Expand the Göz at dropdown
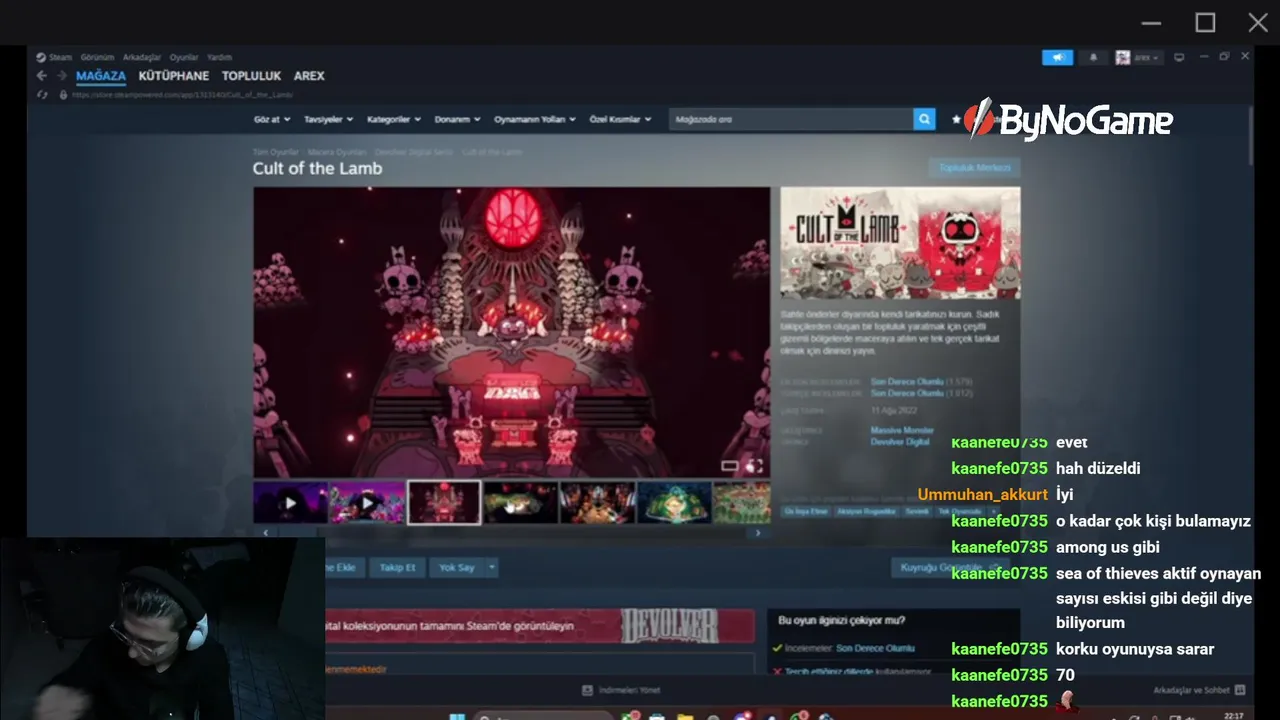 (x=272, y=119)
